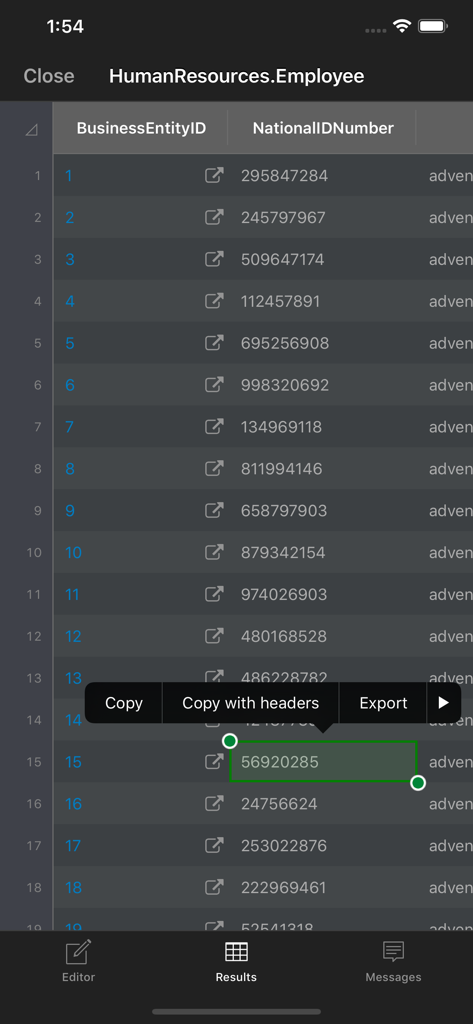The height and width of the screenshot is (1024, 473).
Task: Open the external link icon for row 16
Action: [214, 803]
